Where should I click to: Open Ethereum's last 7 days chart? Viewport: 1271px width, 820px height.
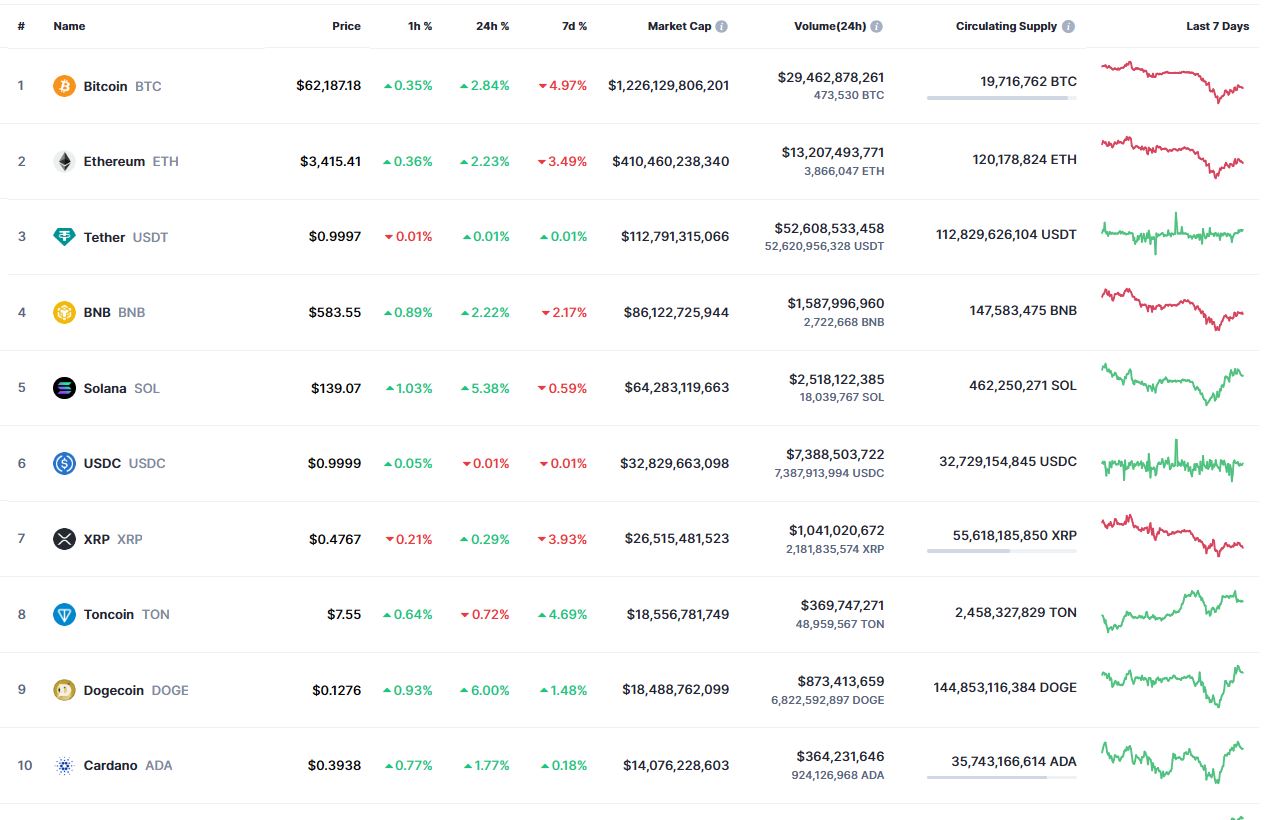1173,158
